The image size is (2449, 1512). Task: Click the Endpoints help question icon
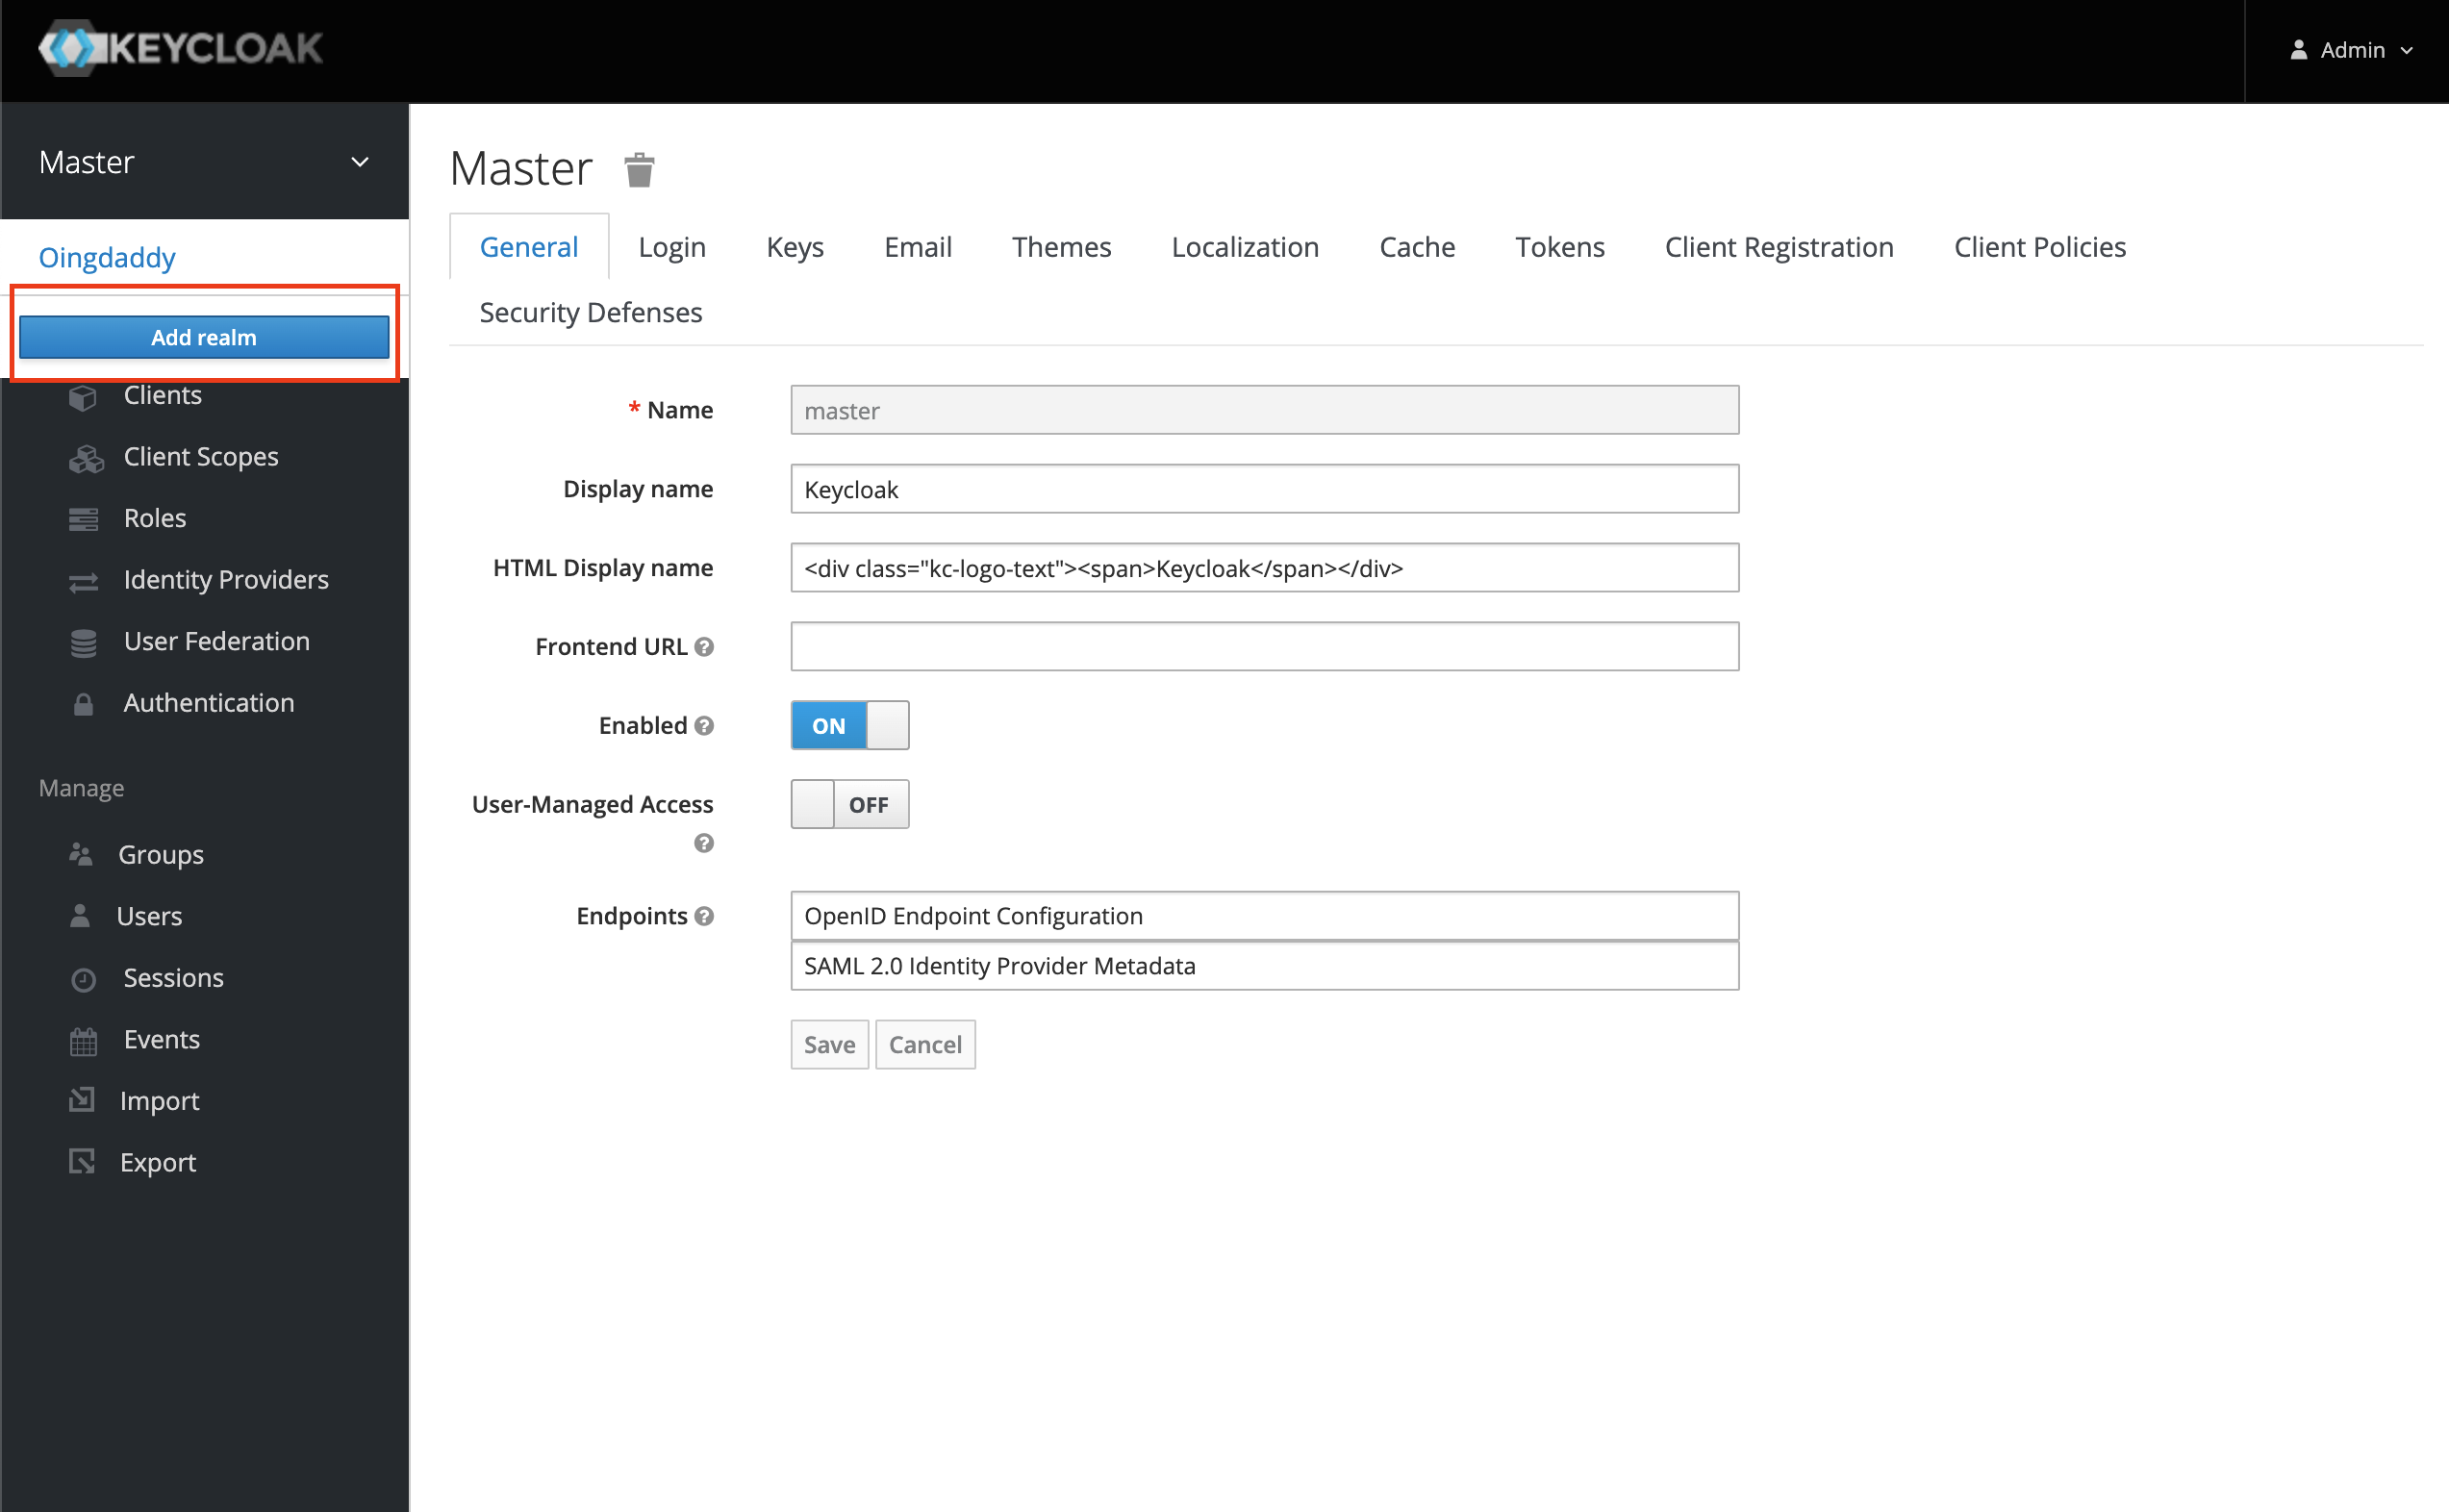(x=704, y=916)
